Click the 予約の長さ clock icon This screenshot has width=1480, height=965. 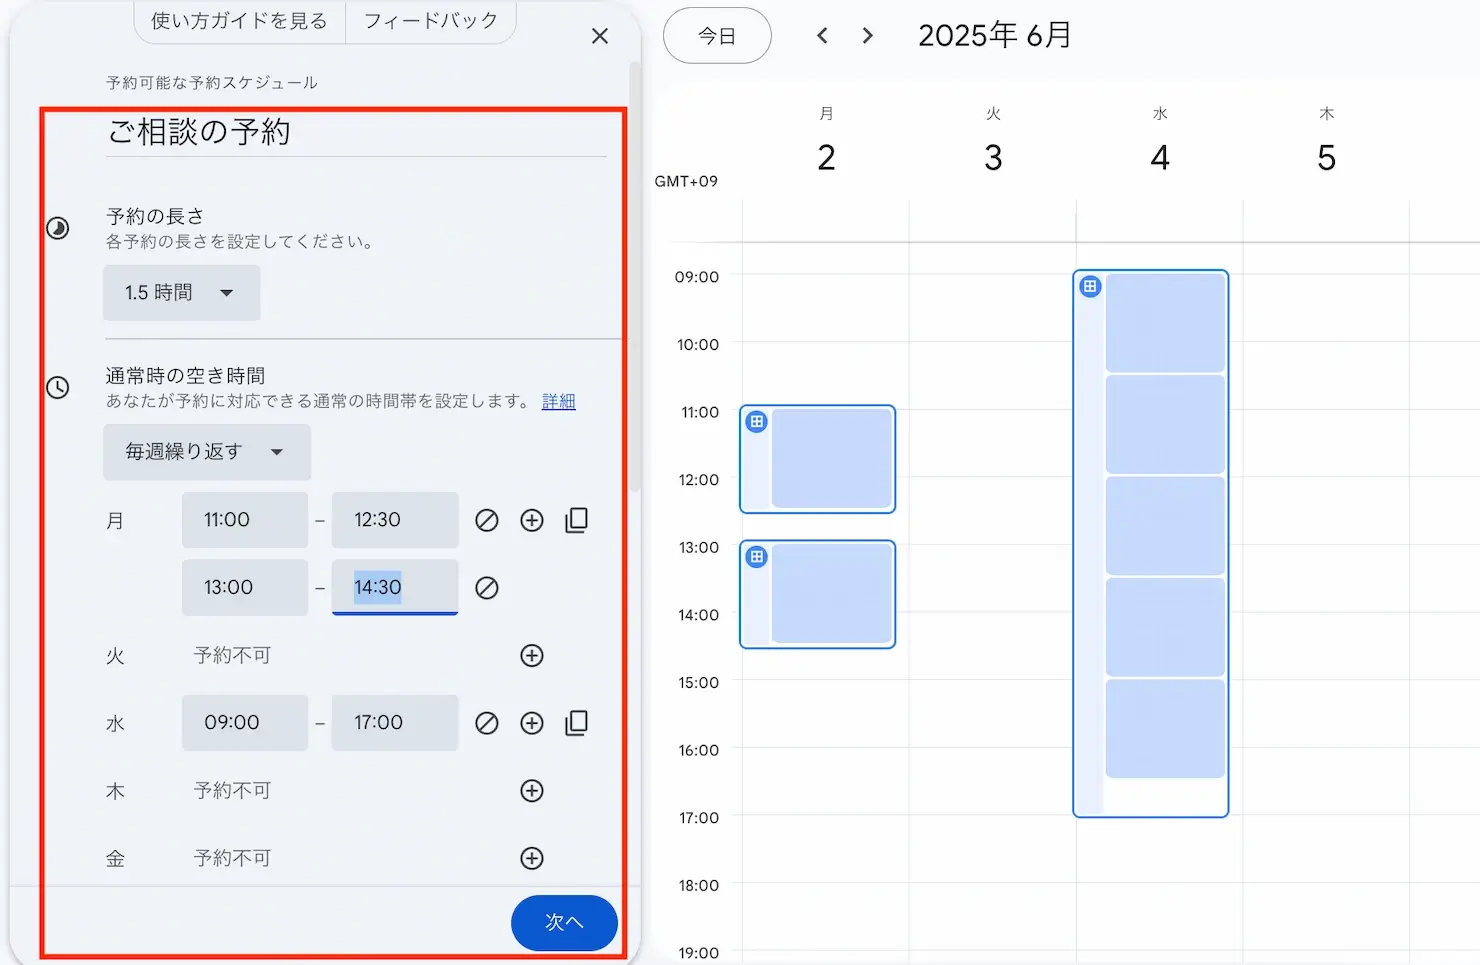58,228
